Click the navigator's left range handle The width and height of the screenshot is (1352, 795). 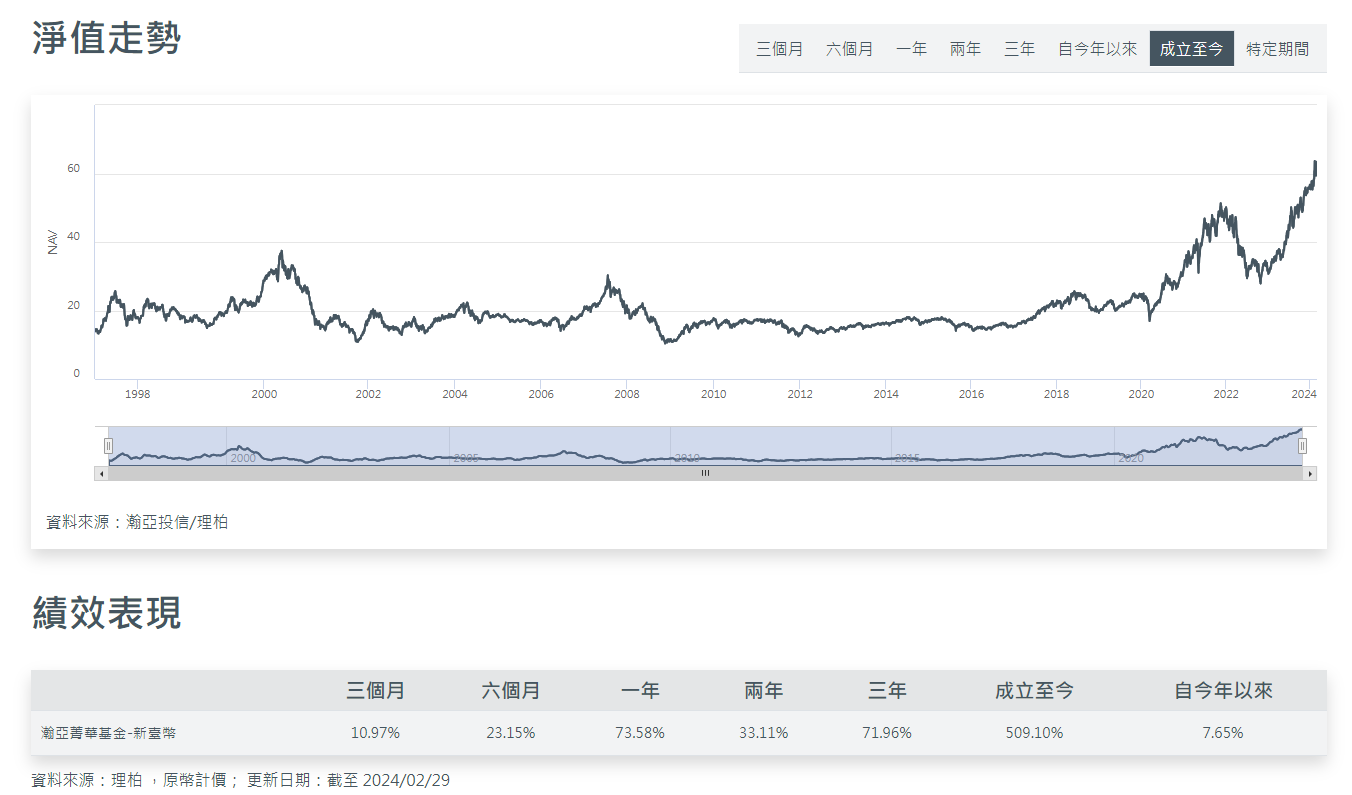108,446
